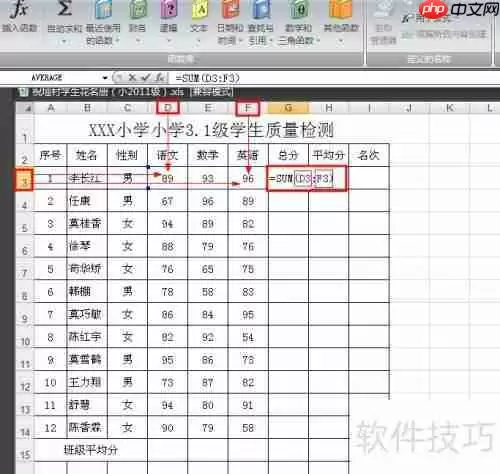This screenshot has width=500, height=474.
Task: Click the name cell 舒慧
Action: [87, 405]
